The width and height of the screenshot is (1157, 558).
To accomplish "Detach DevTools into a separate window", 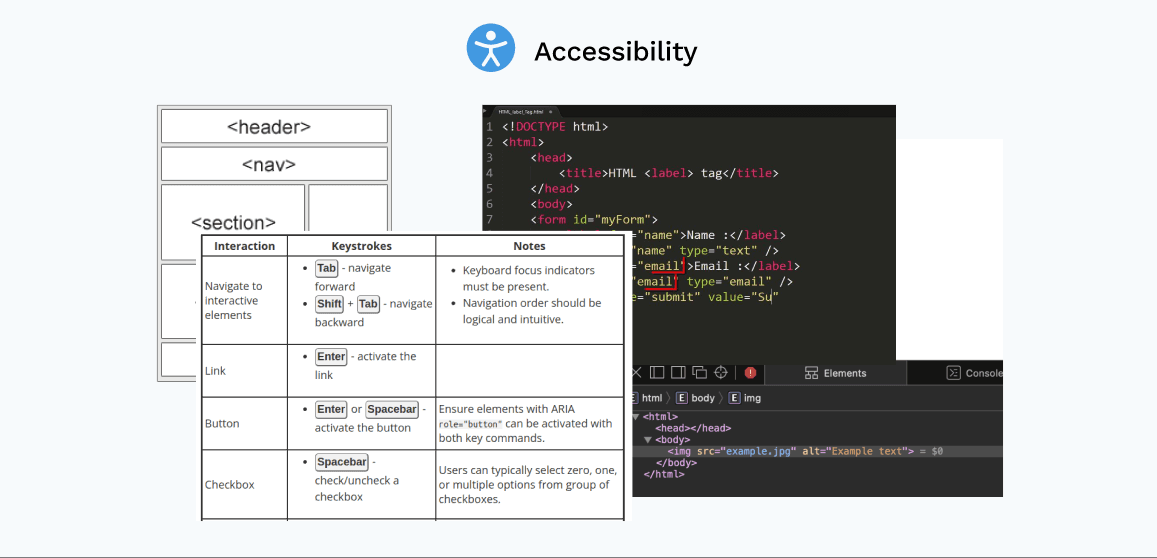I will tap(700, 373).
